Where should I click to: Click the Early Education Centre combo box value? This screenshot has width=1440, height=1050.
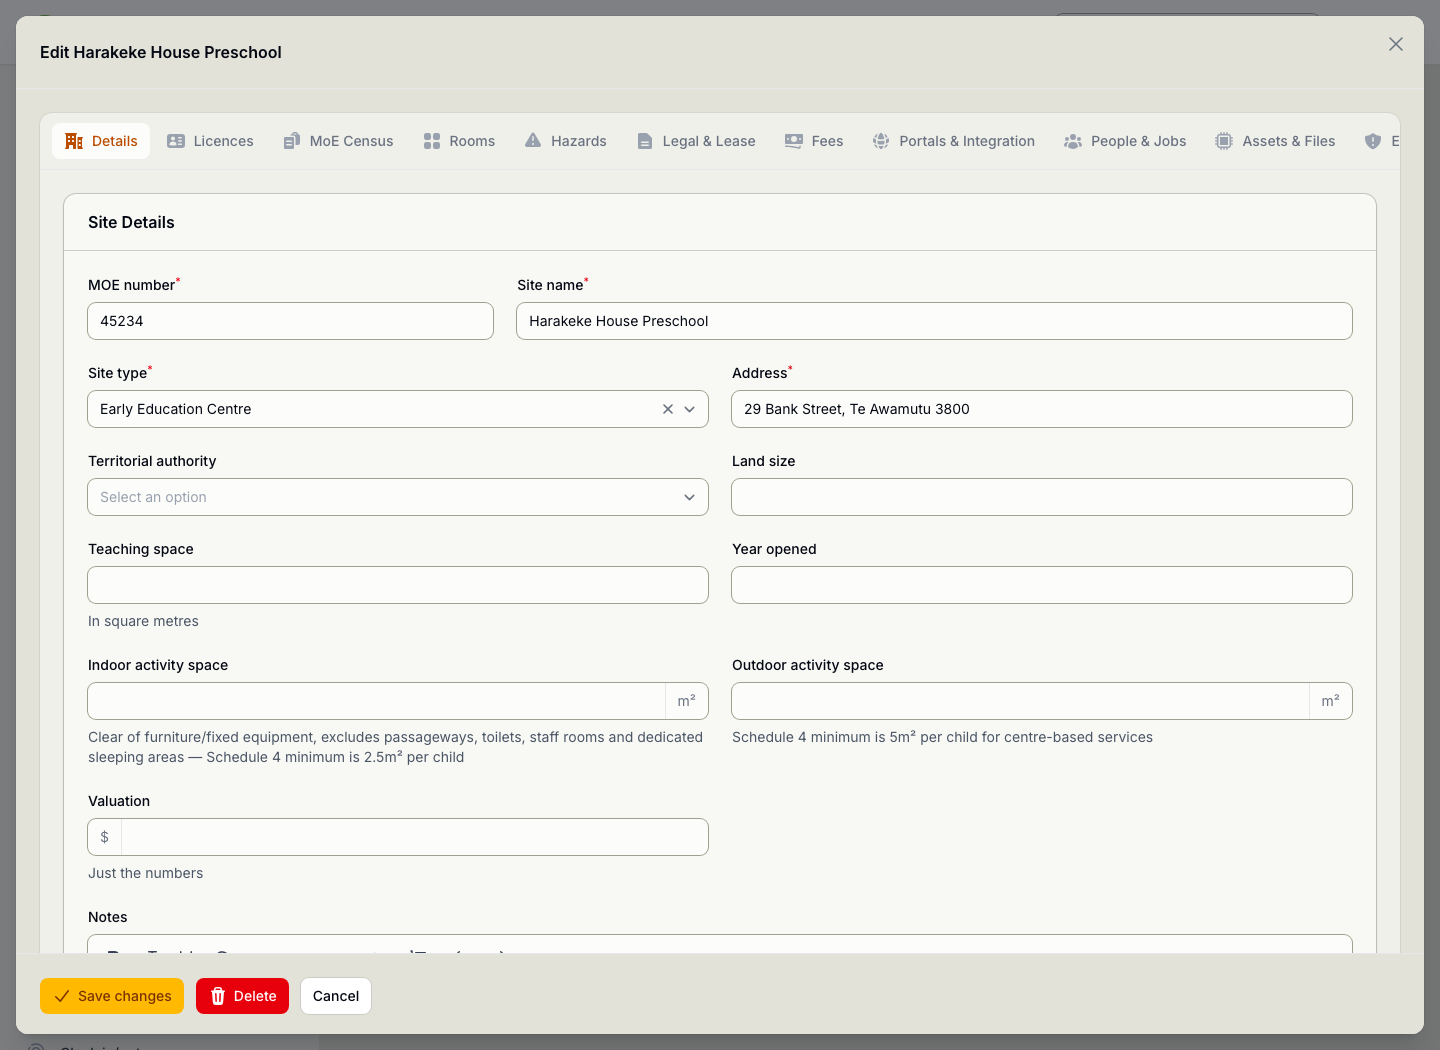point(176,409)
